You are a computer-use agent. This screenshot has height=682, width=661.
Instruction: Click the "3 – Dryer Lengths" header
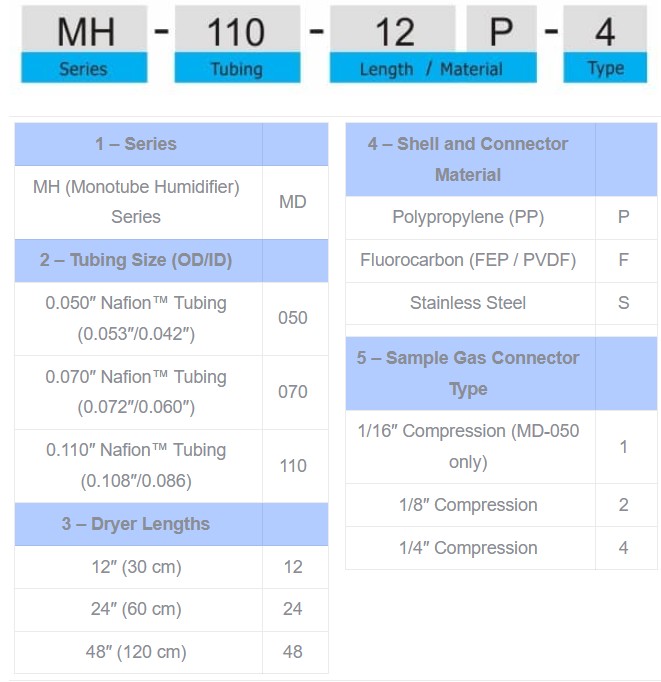point(137,524)
